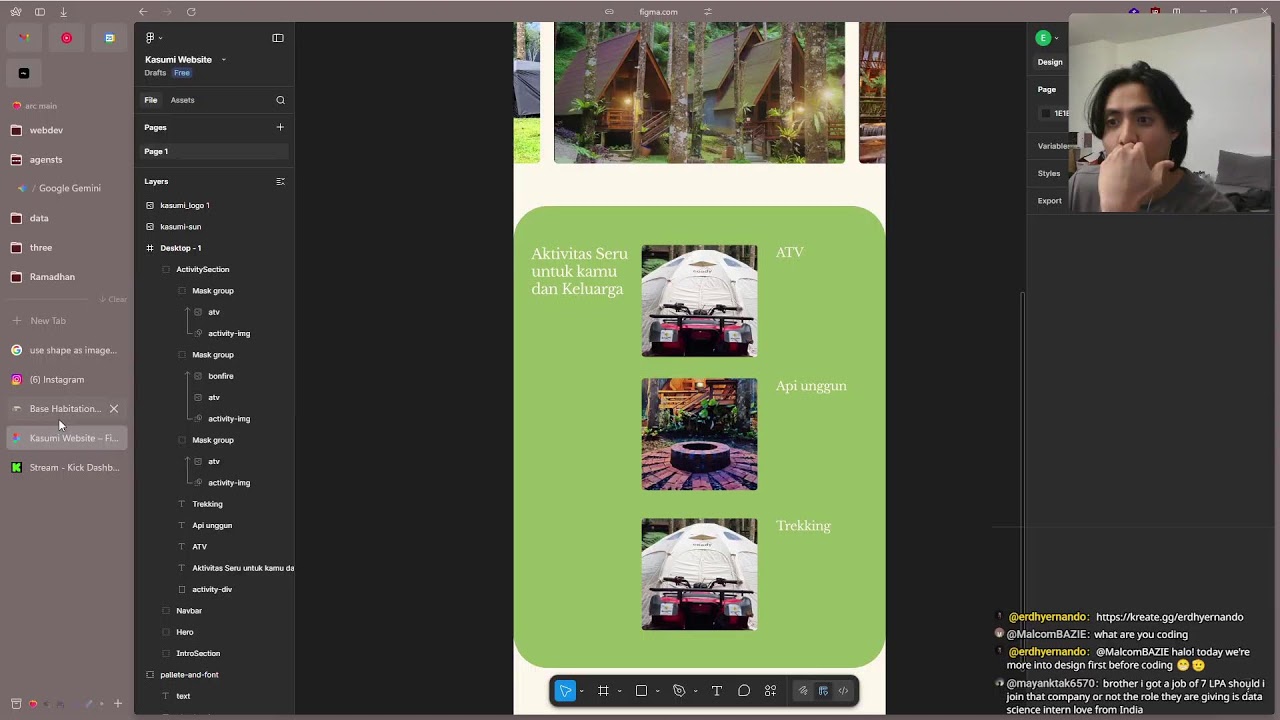Go back in Arc browser
Screen dimensions: 1280x720
click(x=143, y=12)
